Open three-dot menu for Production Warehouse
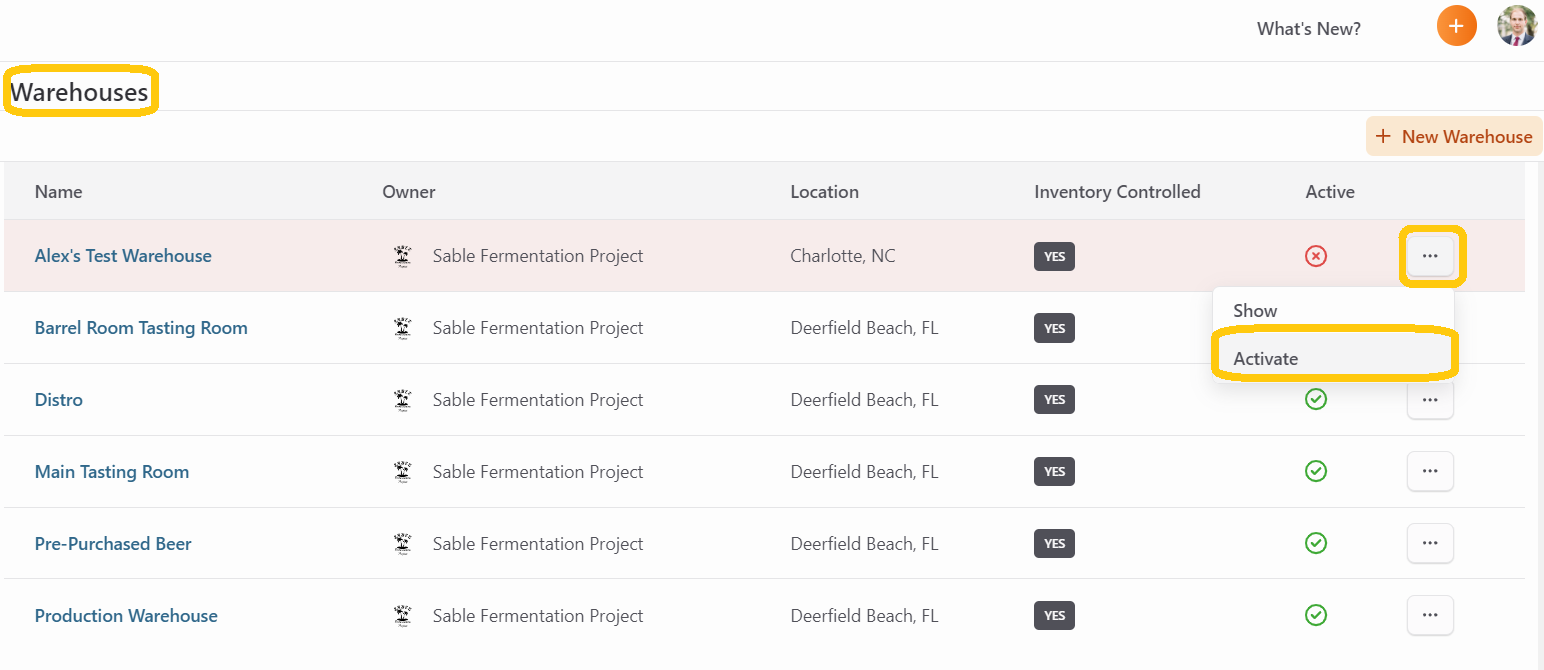 1430,615
